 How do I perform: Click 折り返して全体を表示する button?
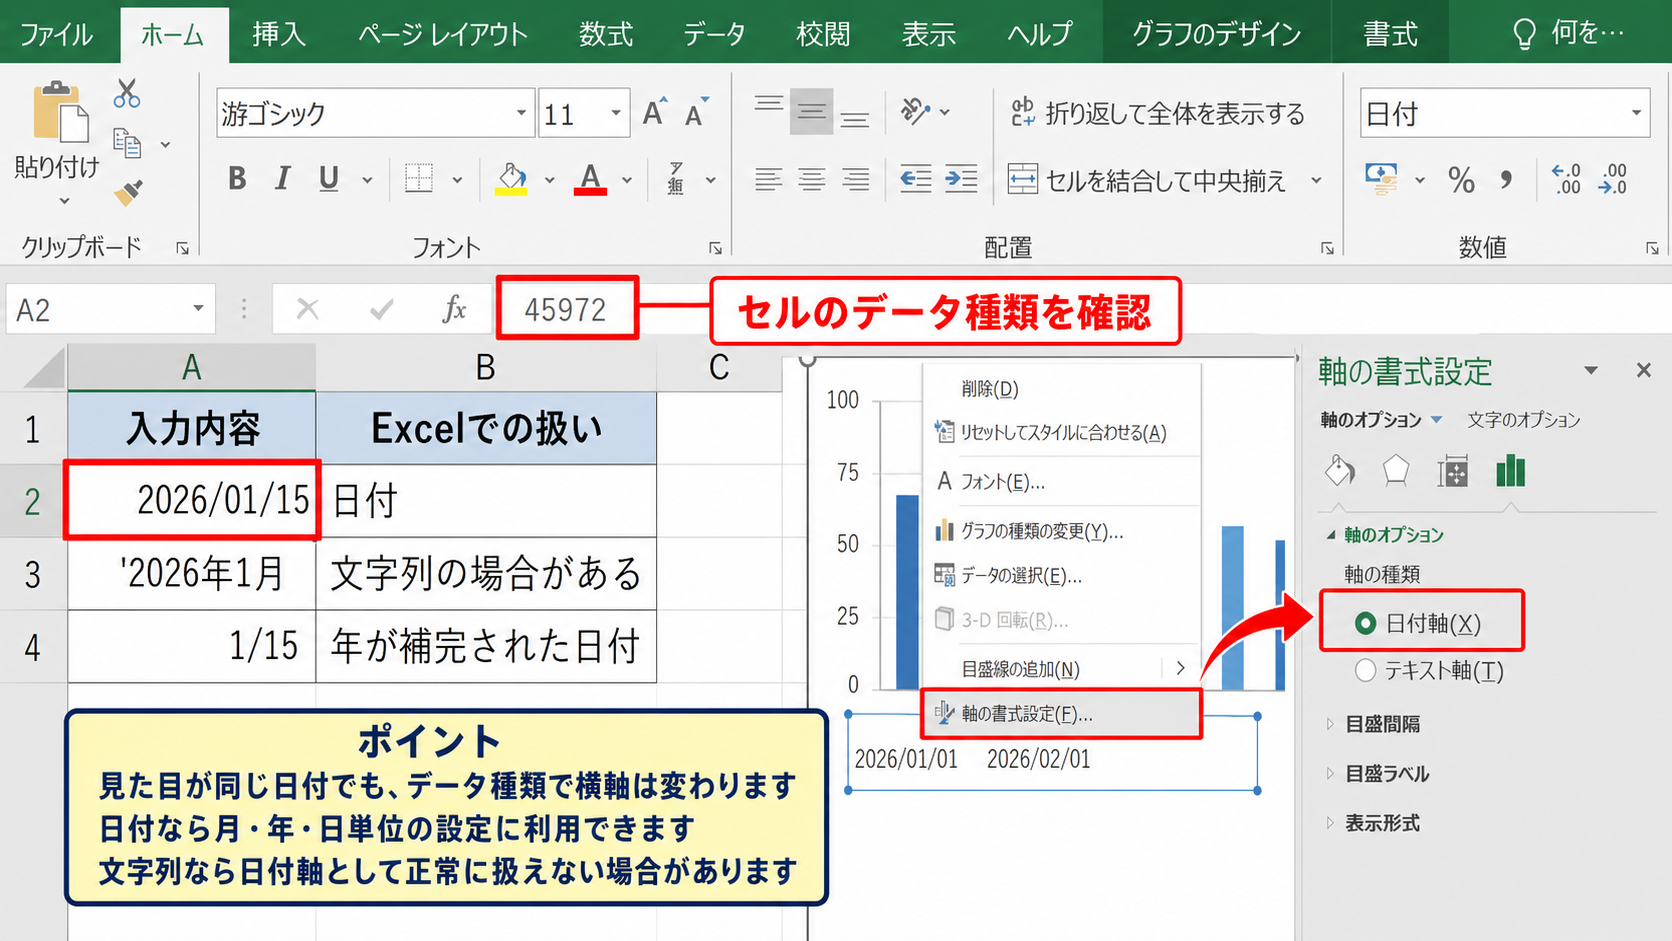pyautogui.click(x=1156, y=113)
